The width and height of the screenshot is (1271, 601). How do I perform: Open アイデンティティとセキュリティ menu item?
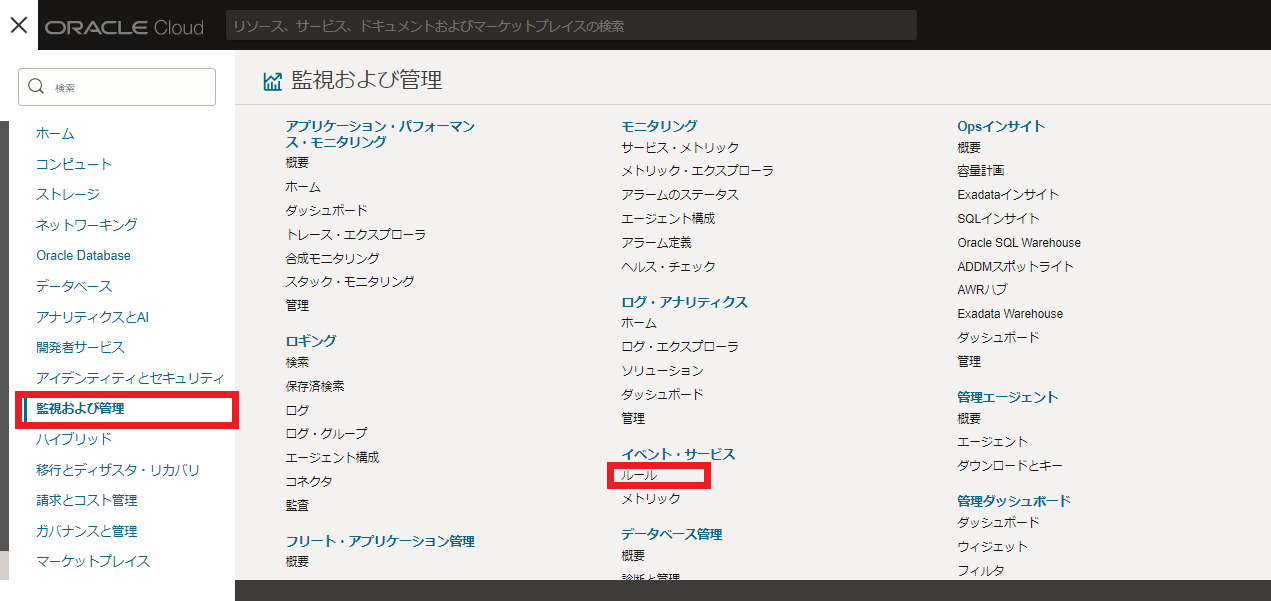[130, 378]
